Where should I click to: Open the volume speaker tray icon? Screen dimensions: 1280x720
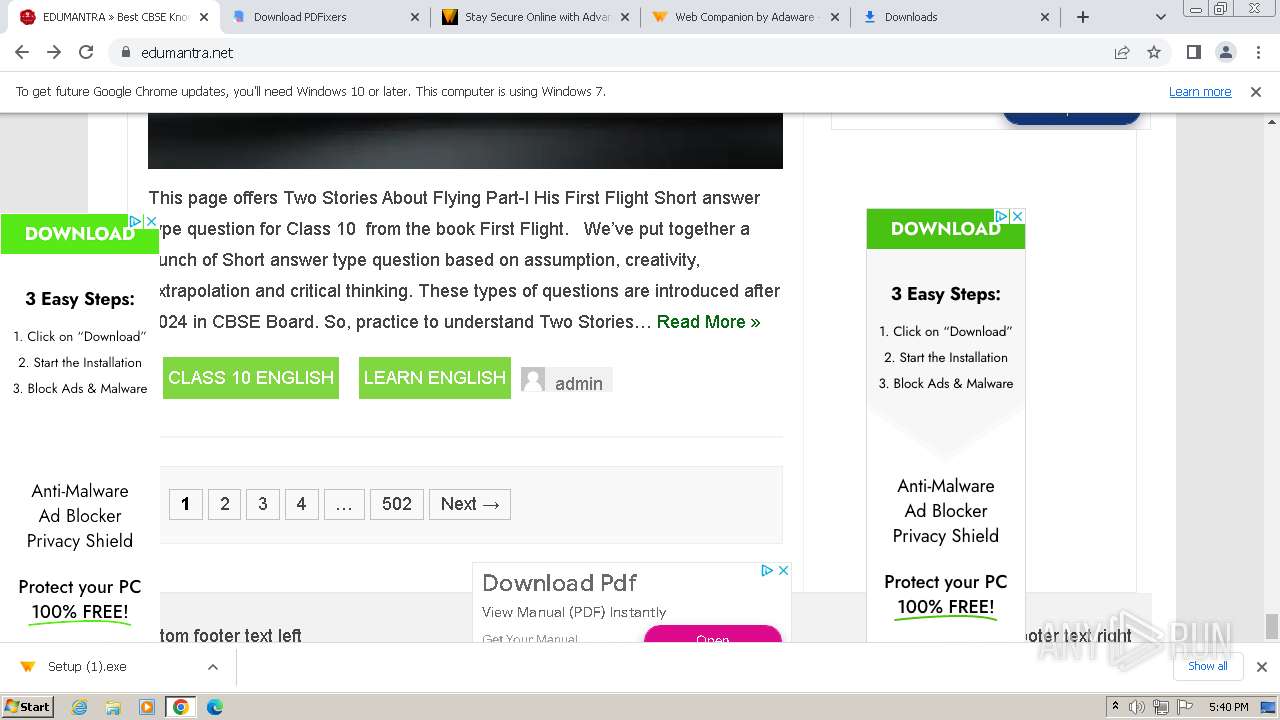tap(1137, 707)
